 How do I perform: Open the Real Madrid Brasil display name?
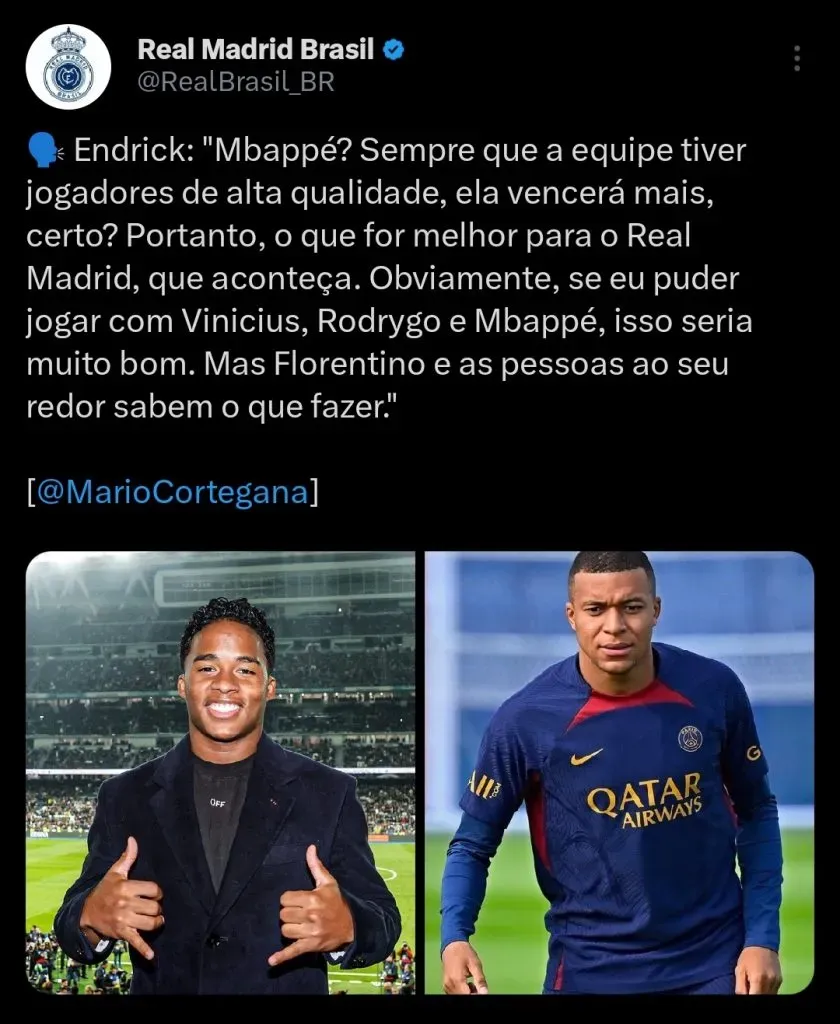pyautogui.click(x=255, y=50)
